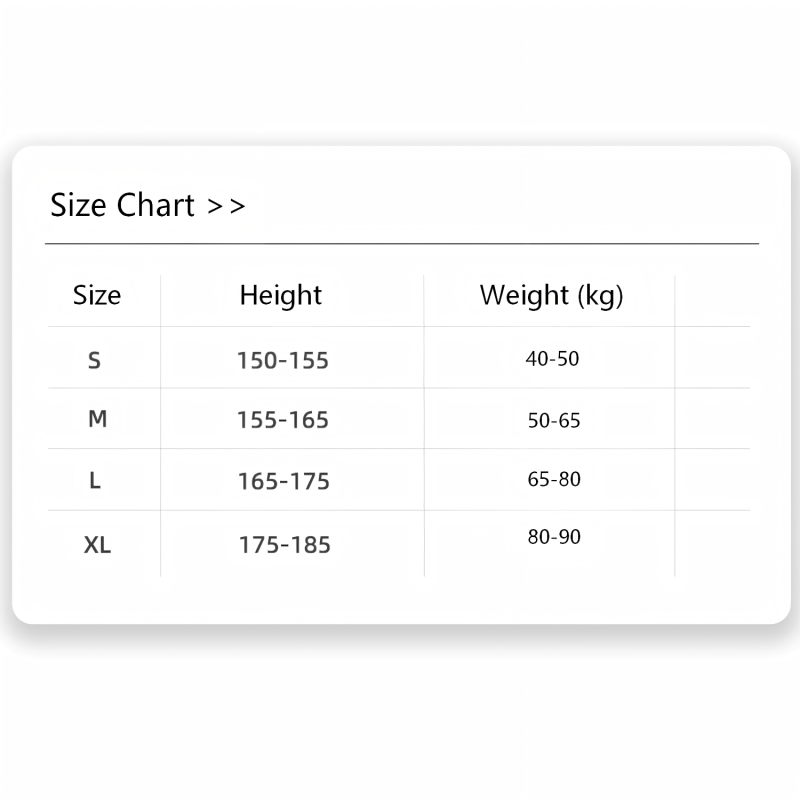Viewport: 800px width, 800px height.
Task: Click the S size cell
Action: [x=94, y=360]
